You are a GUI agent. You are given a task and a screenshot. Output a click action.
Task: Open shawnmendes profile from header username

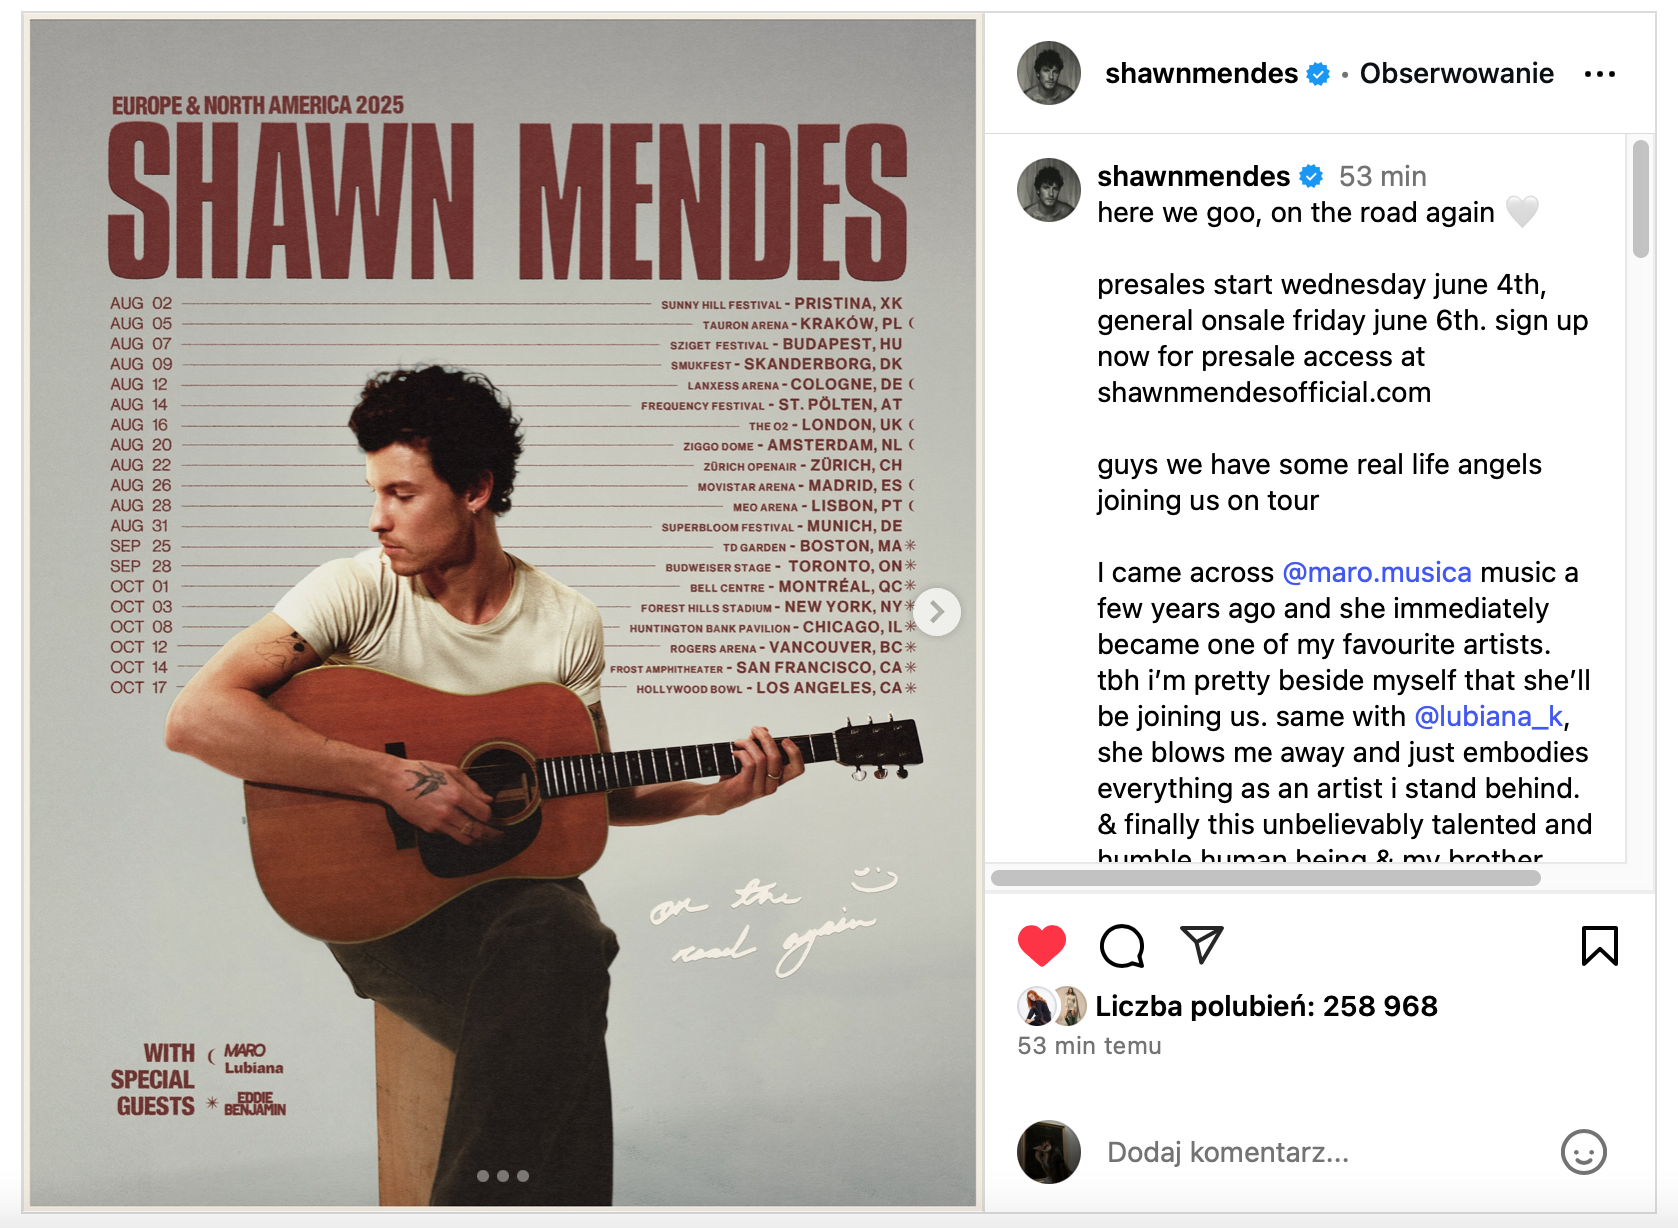pos(1201,73)
